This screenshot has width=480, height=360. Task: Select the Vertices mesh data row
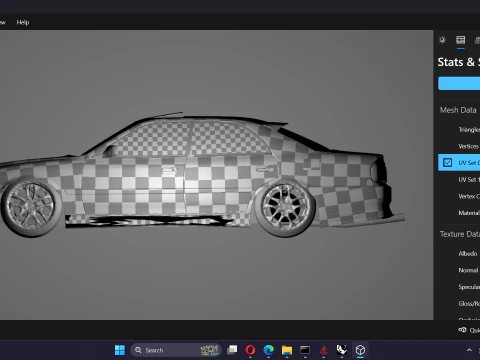[x=459, y=146]
